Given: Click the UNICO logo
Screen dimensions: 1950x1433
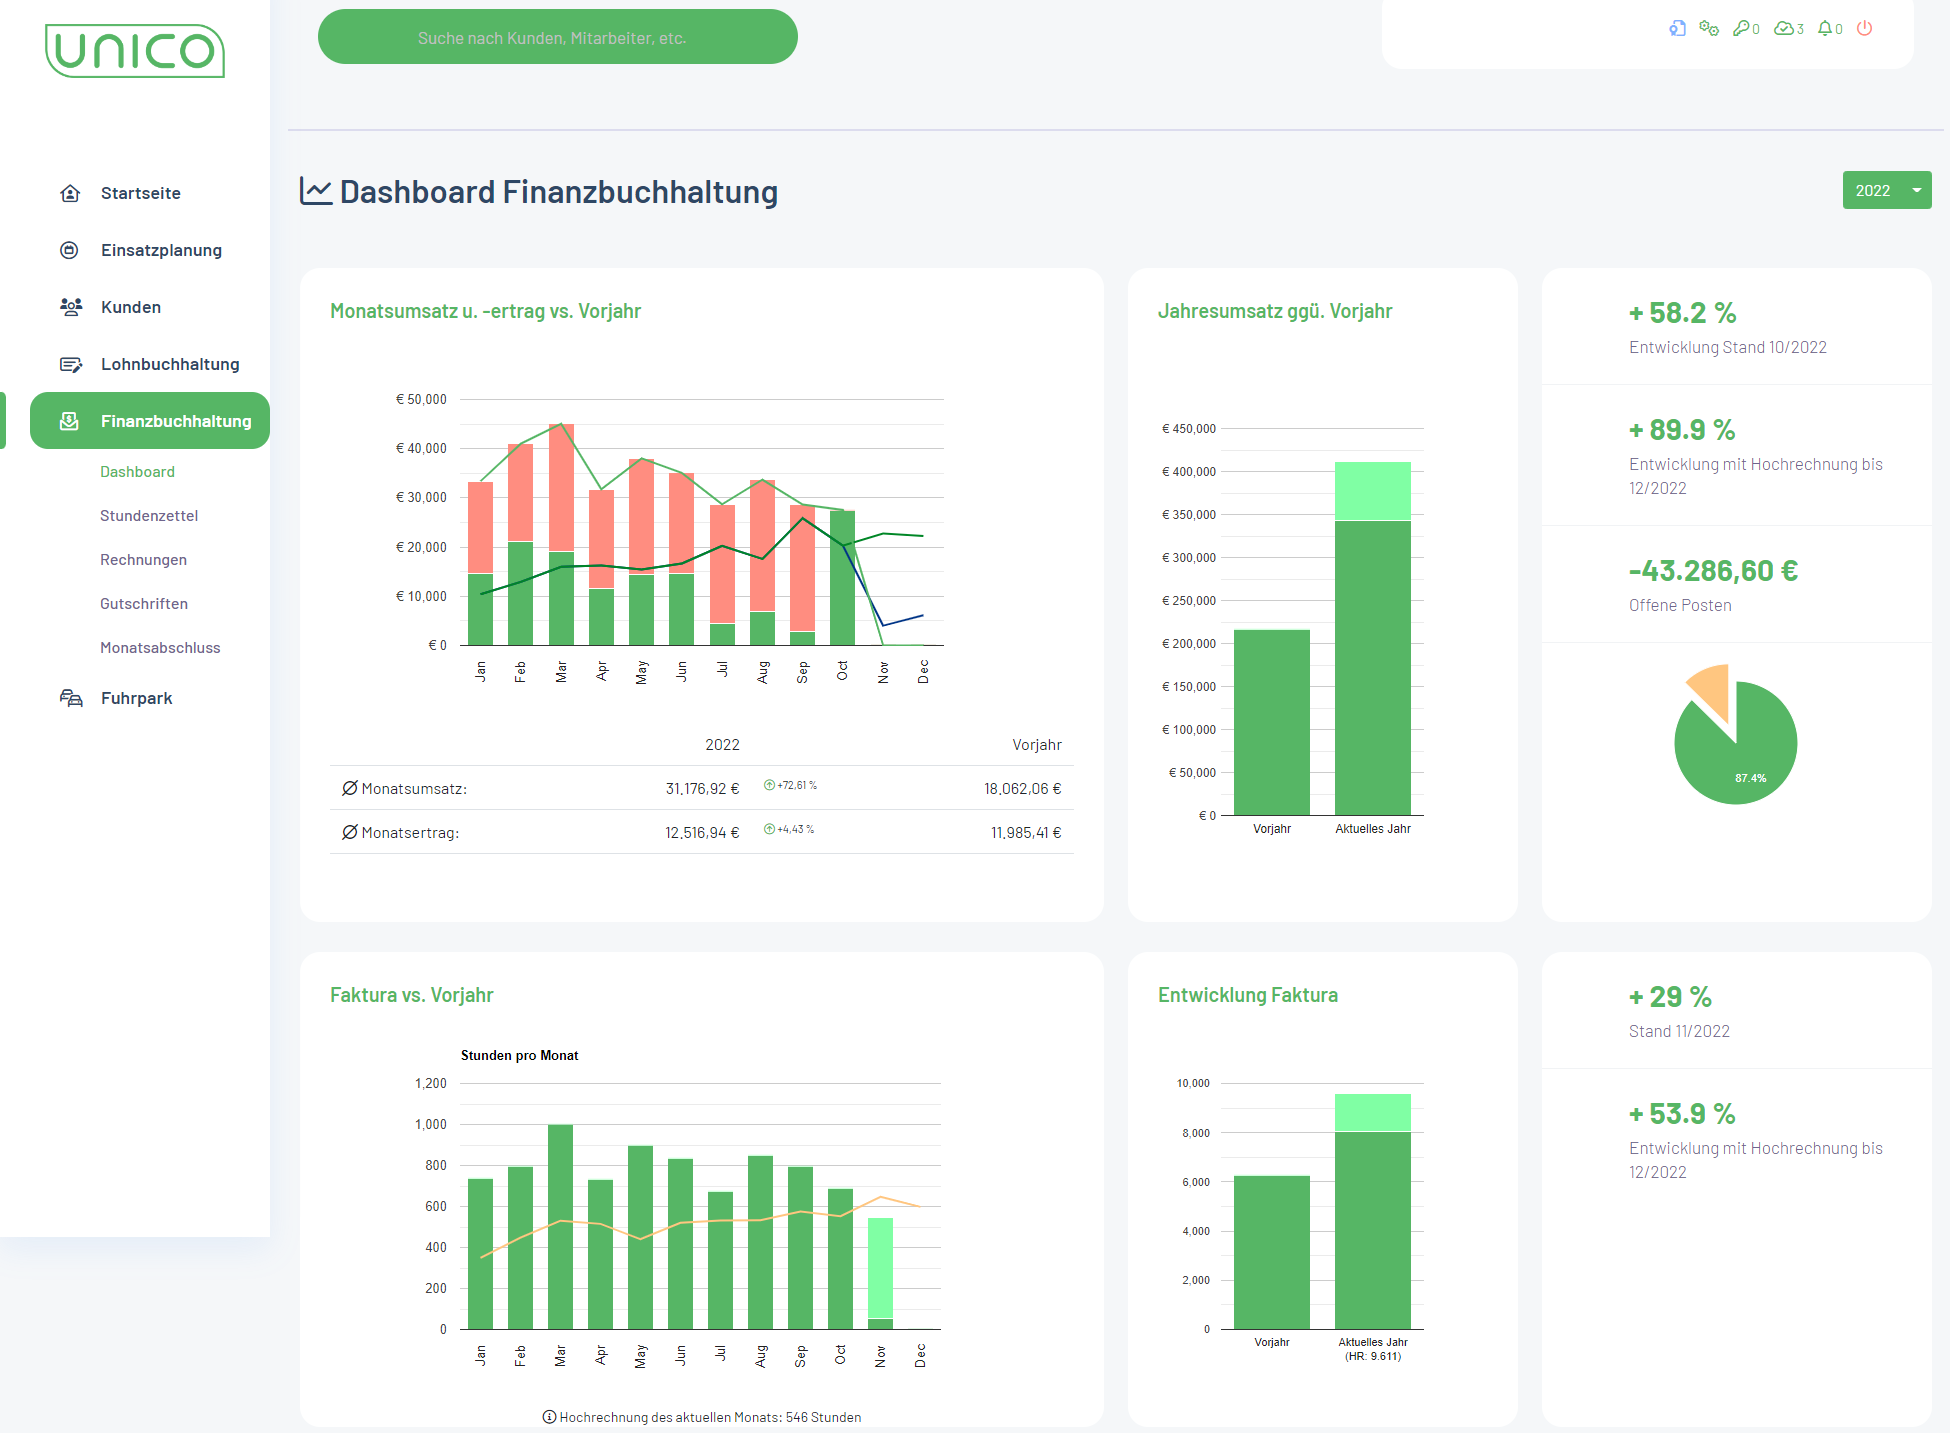Looking at the screenshot, I should (x=135, y=51).
